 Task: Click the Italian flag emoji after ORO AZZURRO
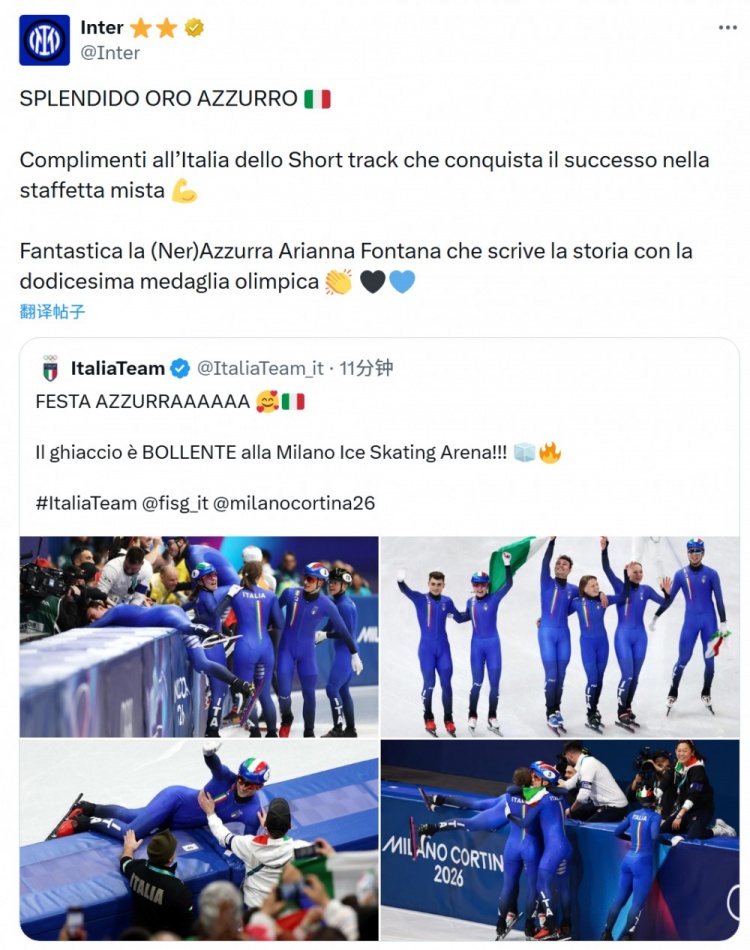coord(317,99)
